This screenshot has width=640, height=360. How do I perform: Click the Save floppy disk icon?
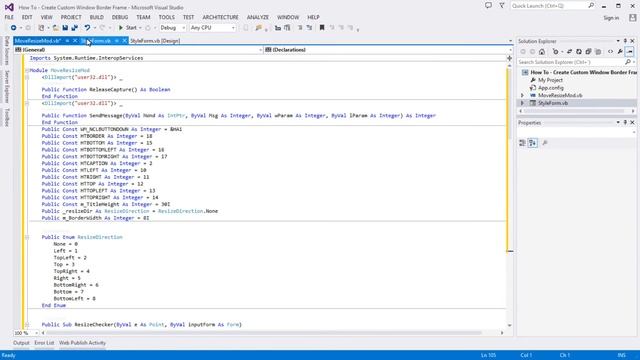[x=65, y=28]
